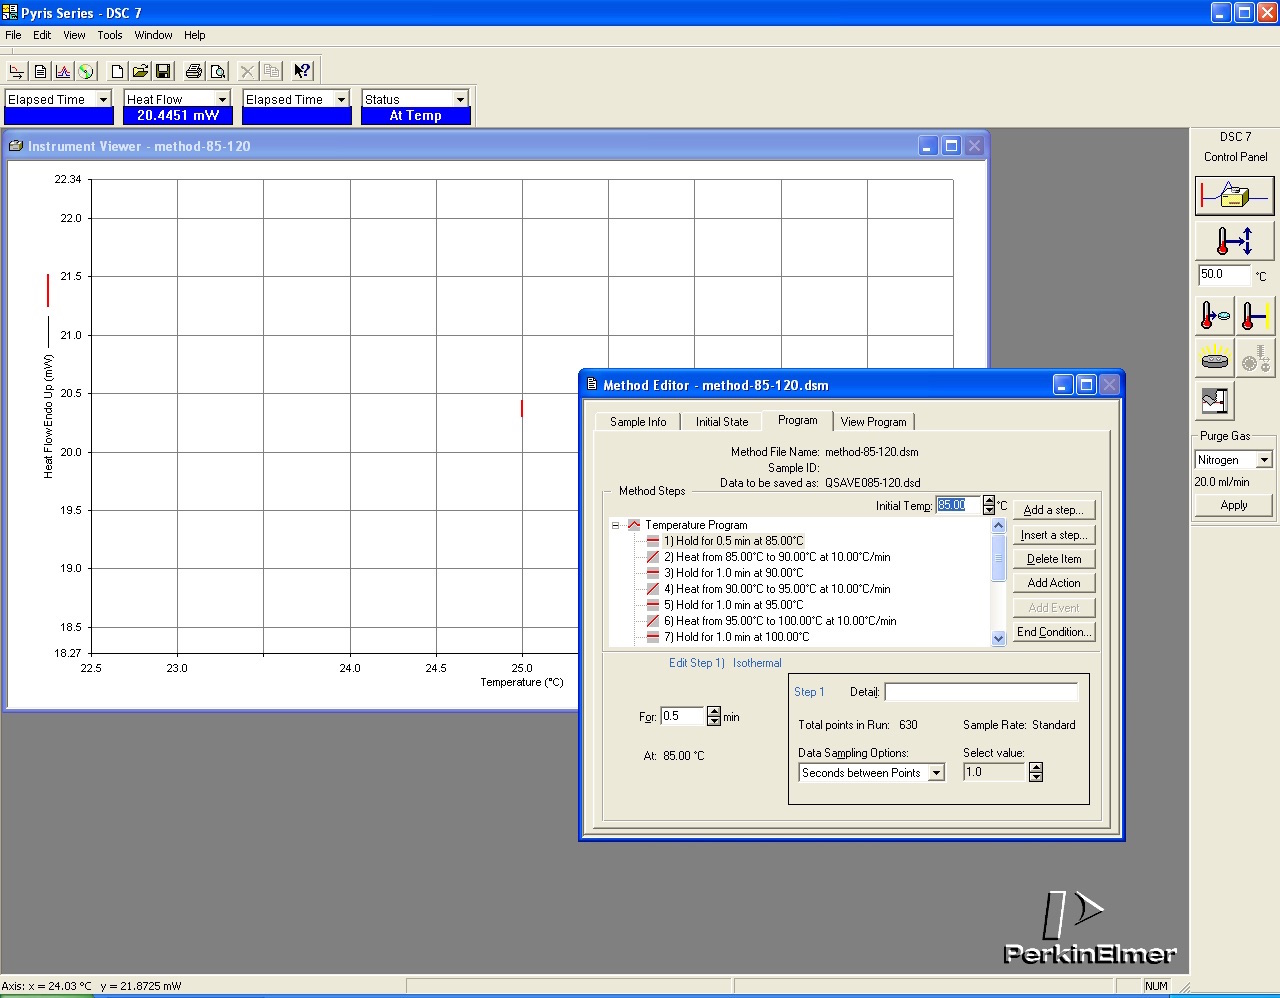
Task: Click the CD disc icon in toolbar
Action: [x=86, y=71]
